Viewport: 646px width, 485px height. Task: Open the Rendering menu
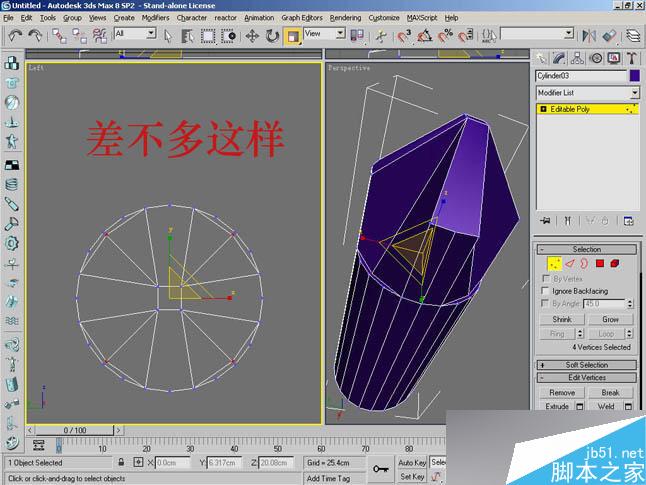point(345,18)
